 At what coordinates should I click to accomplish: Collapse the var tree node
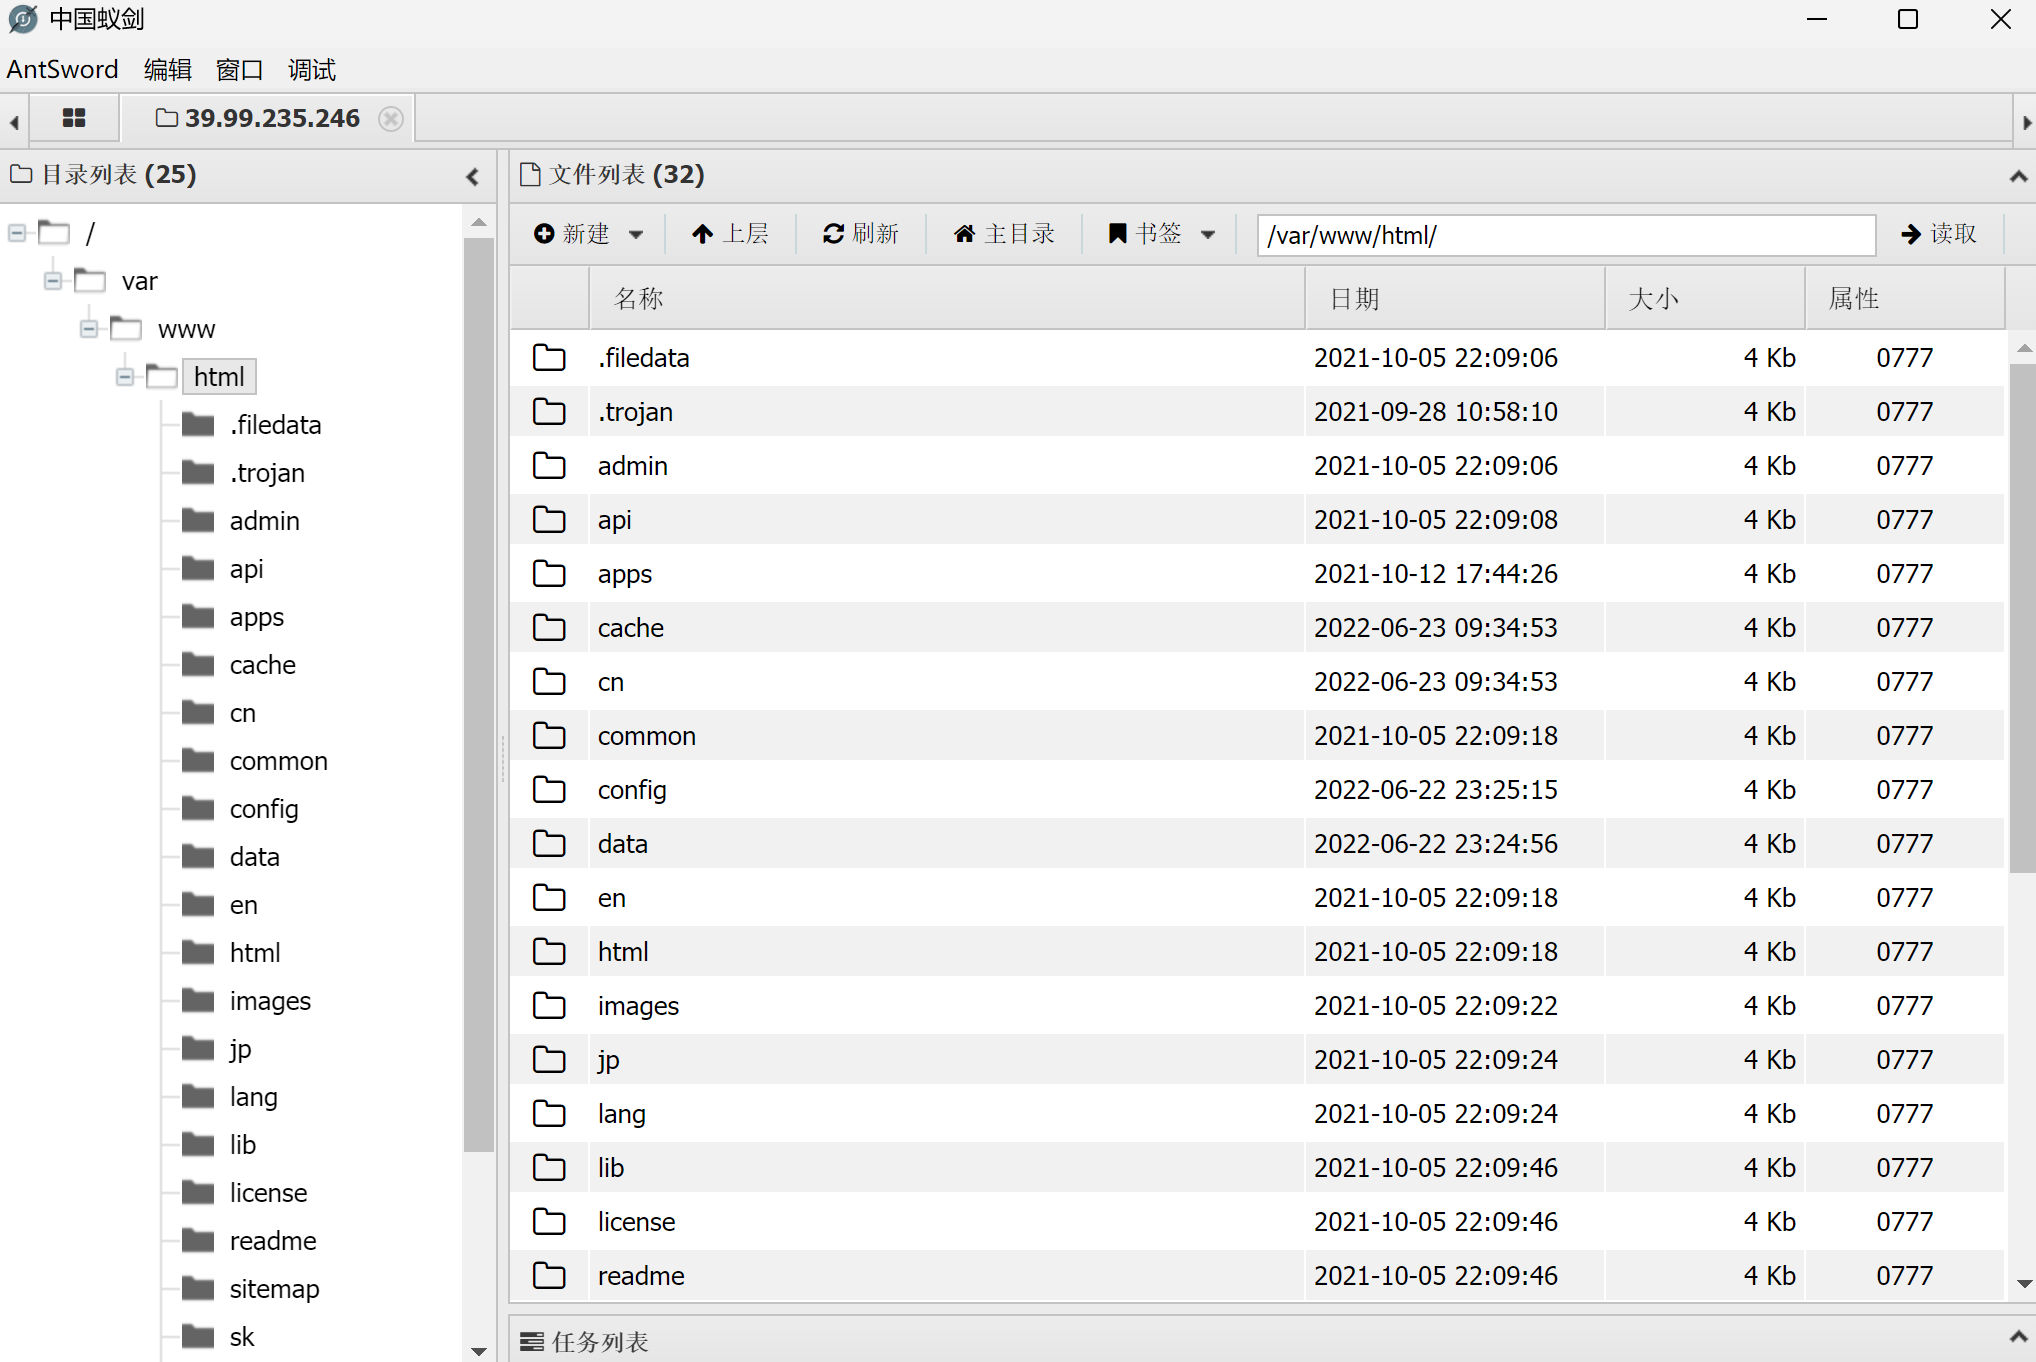click(x=53, y=281)
